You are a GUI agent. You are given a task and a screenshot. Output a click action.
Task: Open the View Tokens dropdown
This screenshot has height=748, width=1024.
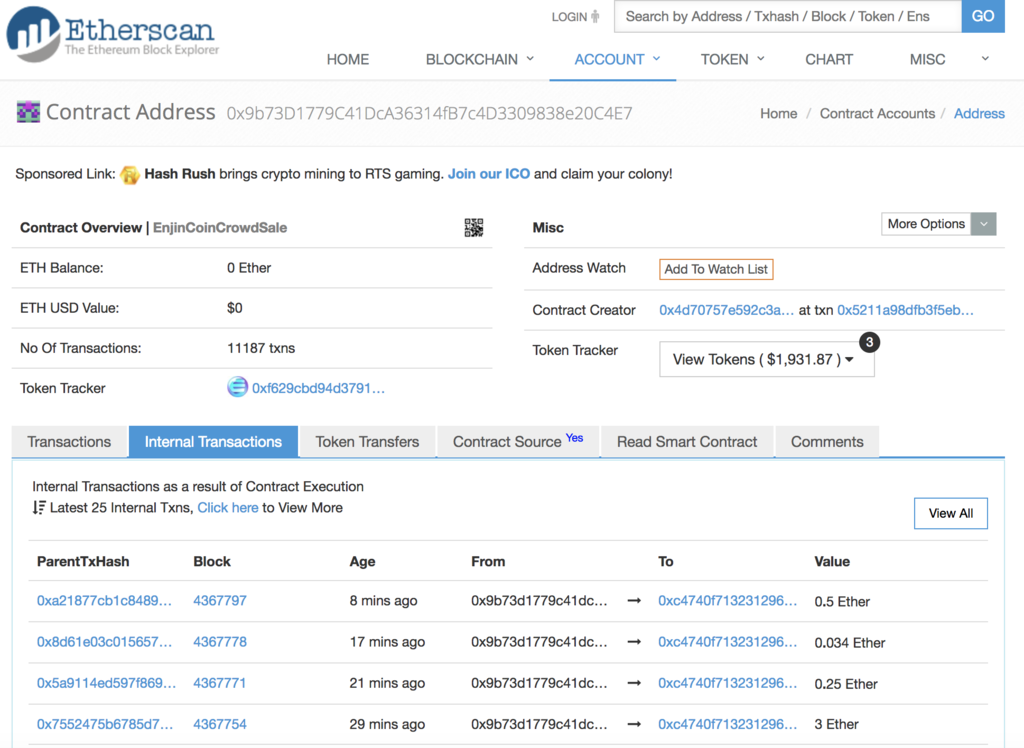[x=767, y=359]
